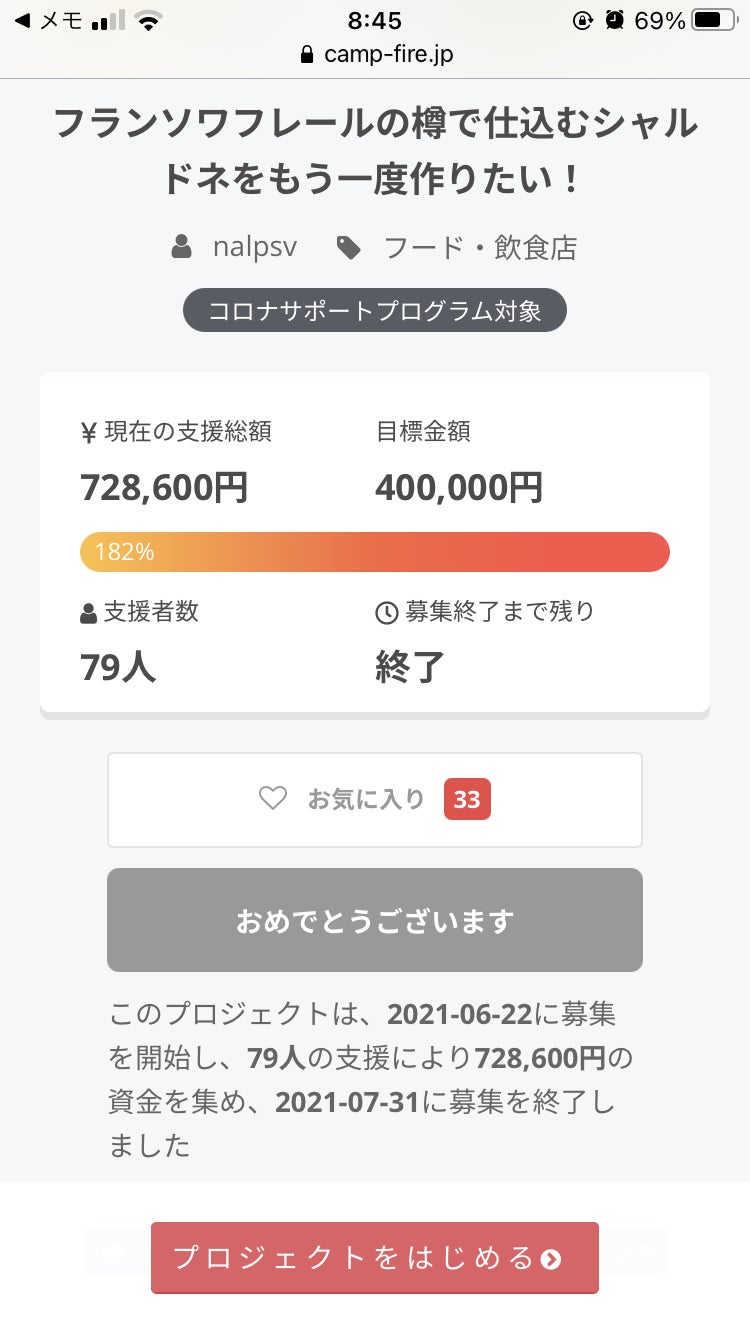Tap the person icon beside 支援者数
The image size is (750, 1334).
[88, 613]
